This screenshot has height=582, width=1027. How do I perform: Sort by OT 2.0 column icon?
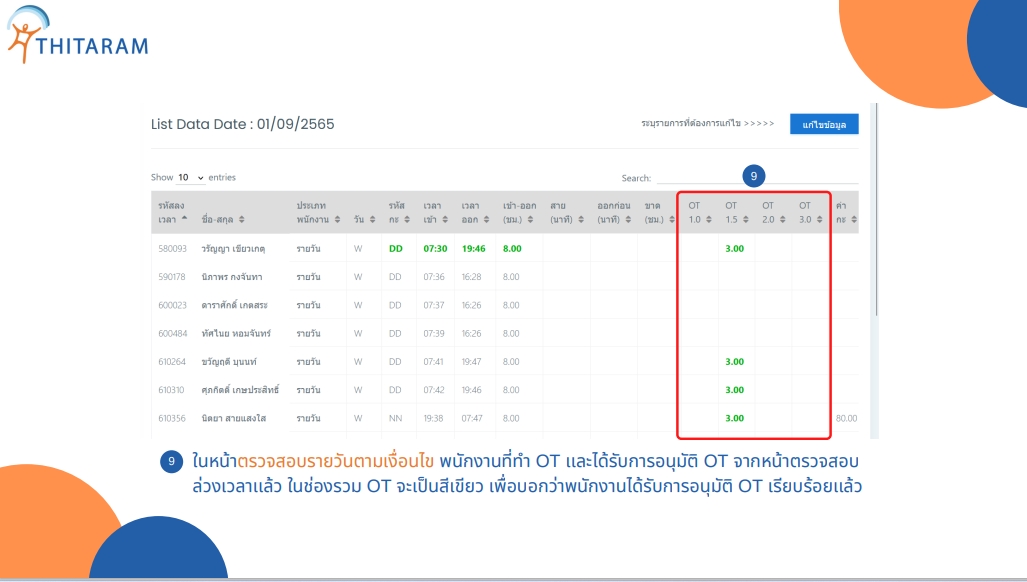click(783, 219)
